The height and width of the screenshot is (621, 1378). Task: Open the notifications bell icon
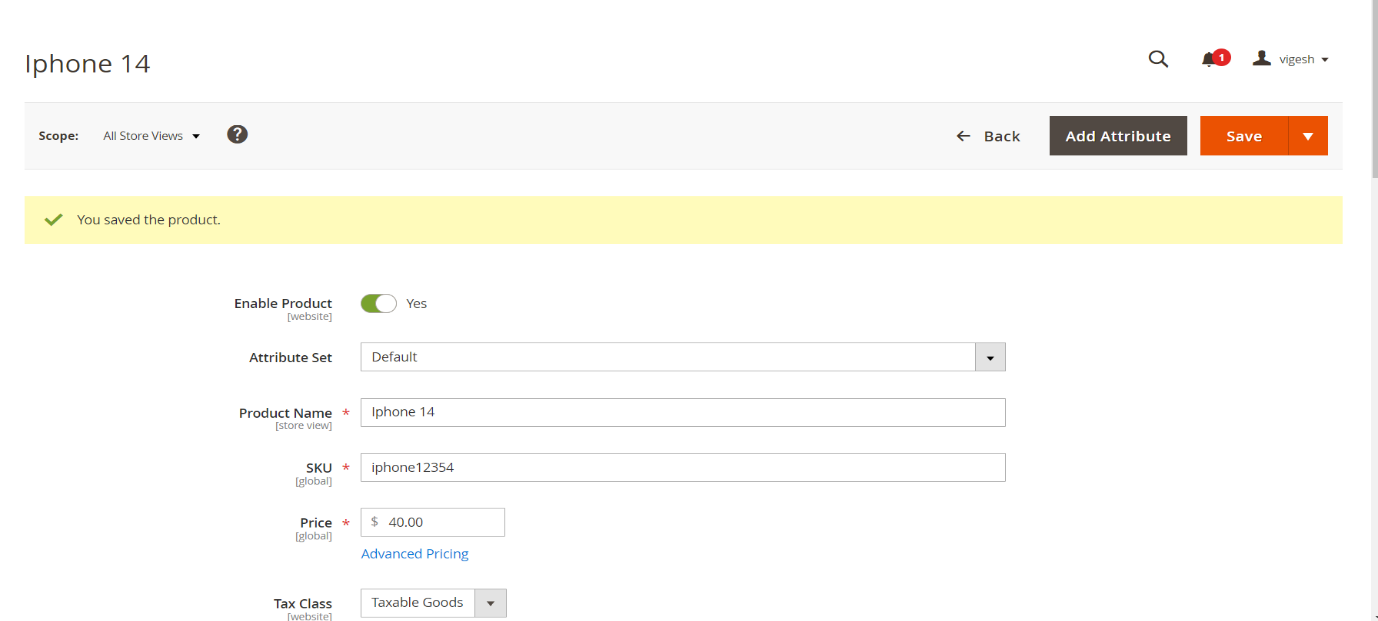[x=1214, y=59]
